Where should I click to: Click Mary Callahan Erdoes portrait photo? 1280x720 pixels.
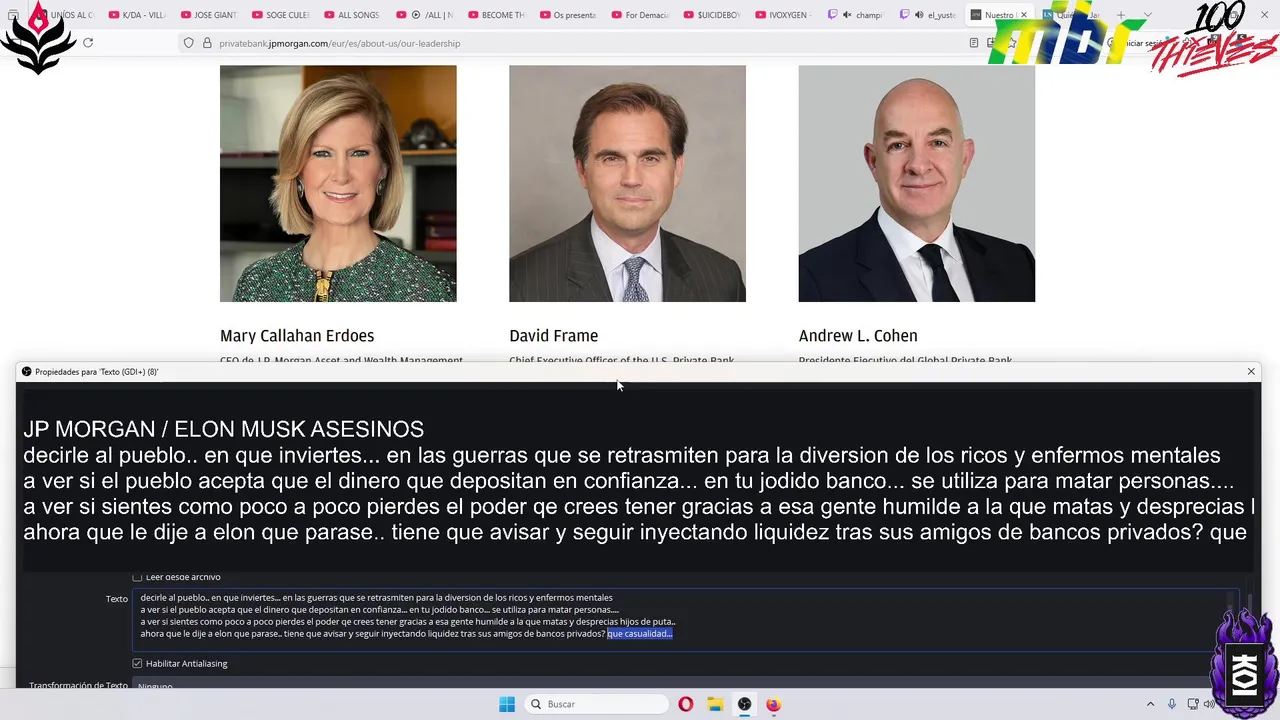pos(338,184)
